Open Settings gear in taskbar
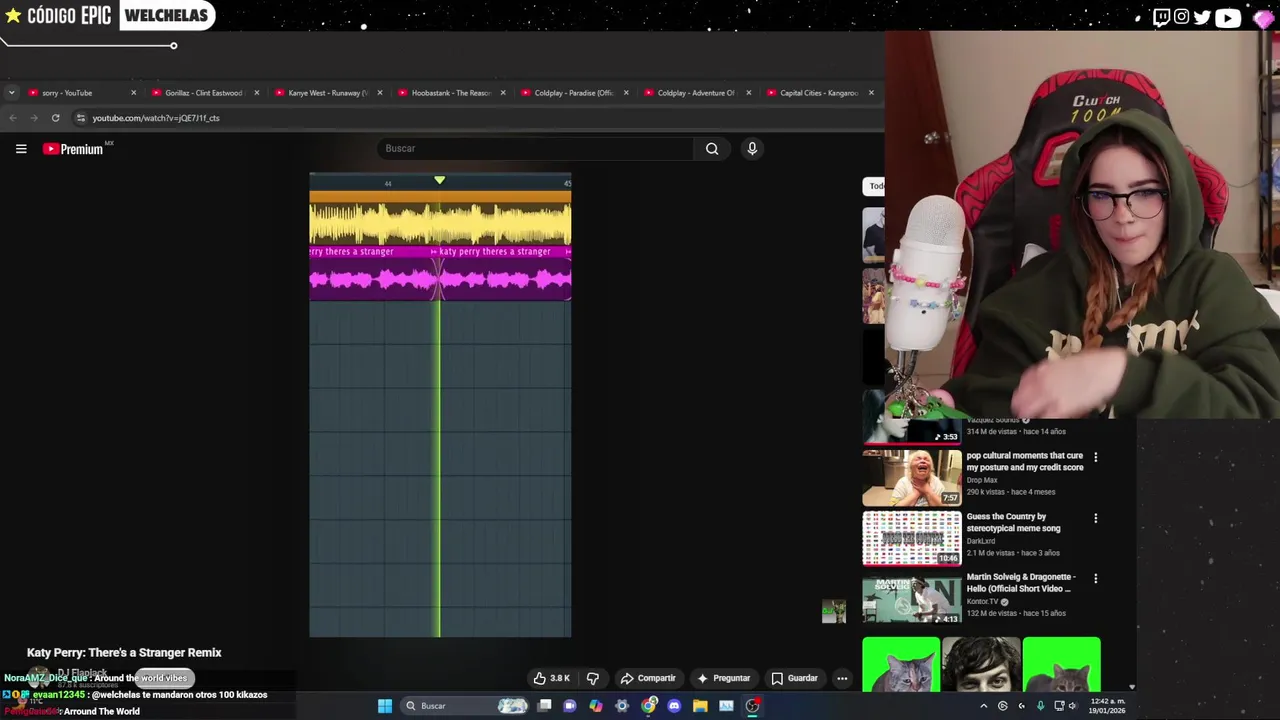The width and height of the screenshot is (1280, 720). pos(622,706)
